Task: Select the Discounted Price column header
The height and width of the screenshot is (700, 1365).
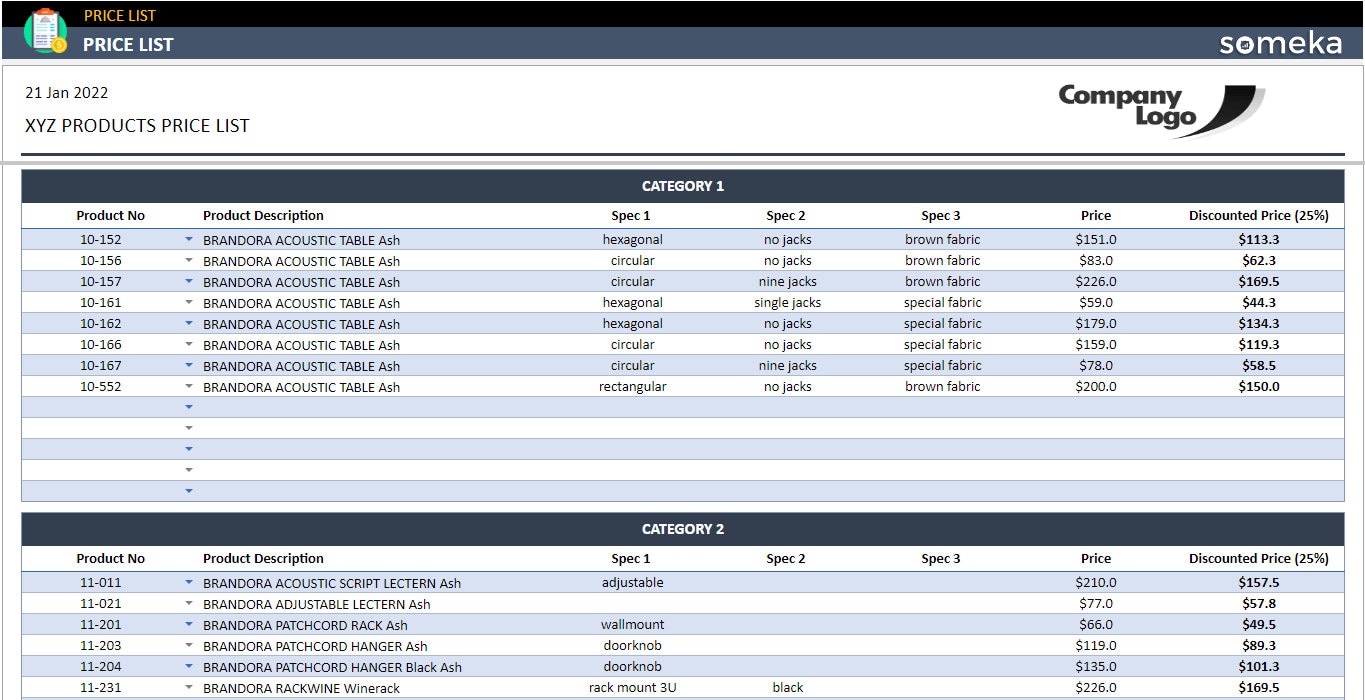Action: tap(1258, 215)
